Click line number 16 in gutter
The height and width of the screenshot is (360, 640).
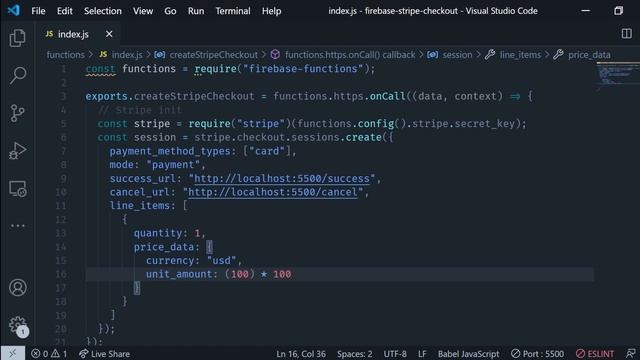60,274
